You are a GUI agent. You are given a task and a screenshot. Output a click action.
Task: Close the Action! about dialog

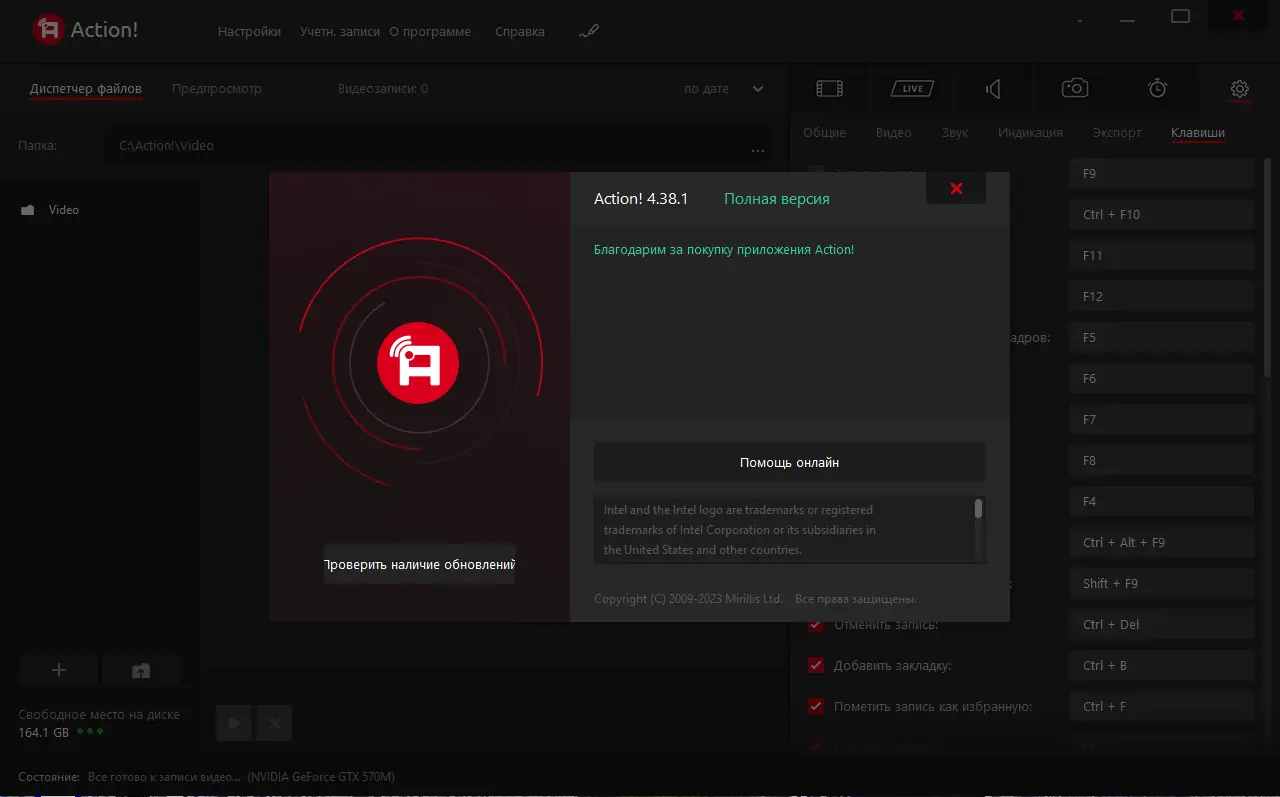tap(956, 188)
